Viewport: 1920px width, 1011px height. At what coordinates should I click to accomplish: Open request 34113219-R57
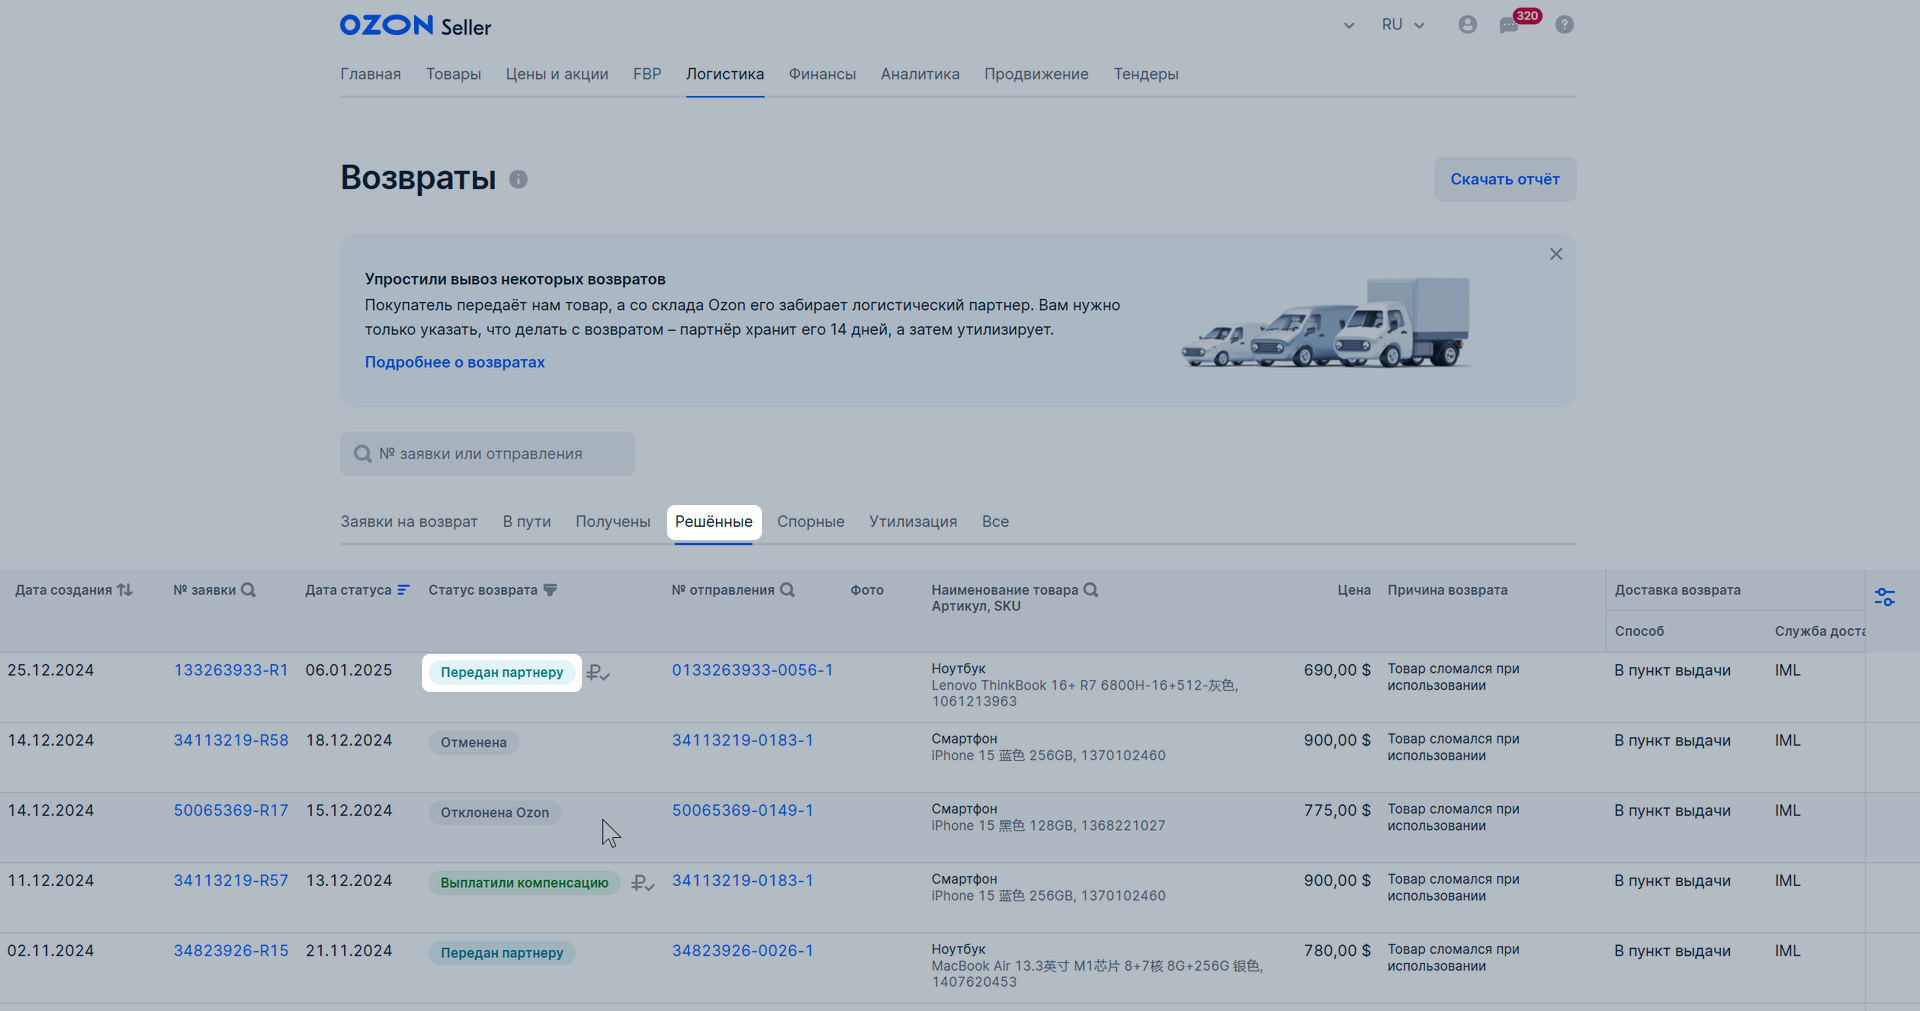point(231,880)
